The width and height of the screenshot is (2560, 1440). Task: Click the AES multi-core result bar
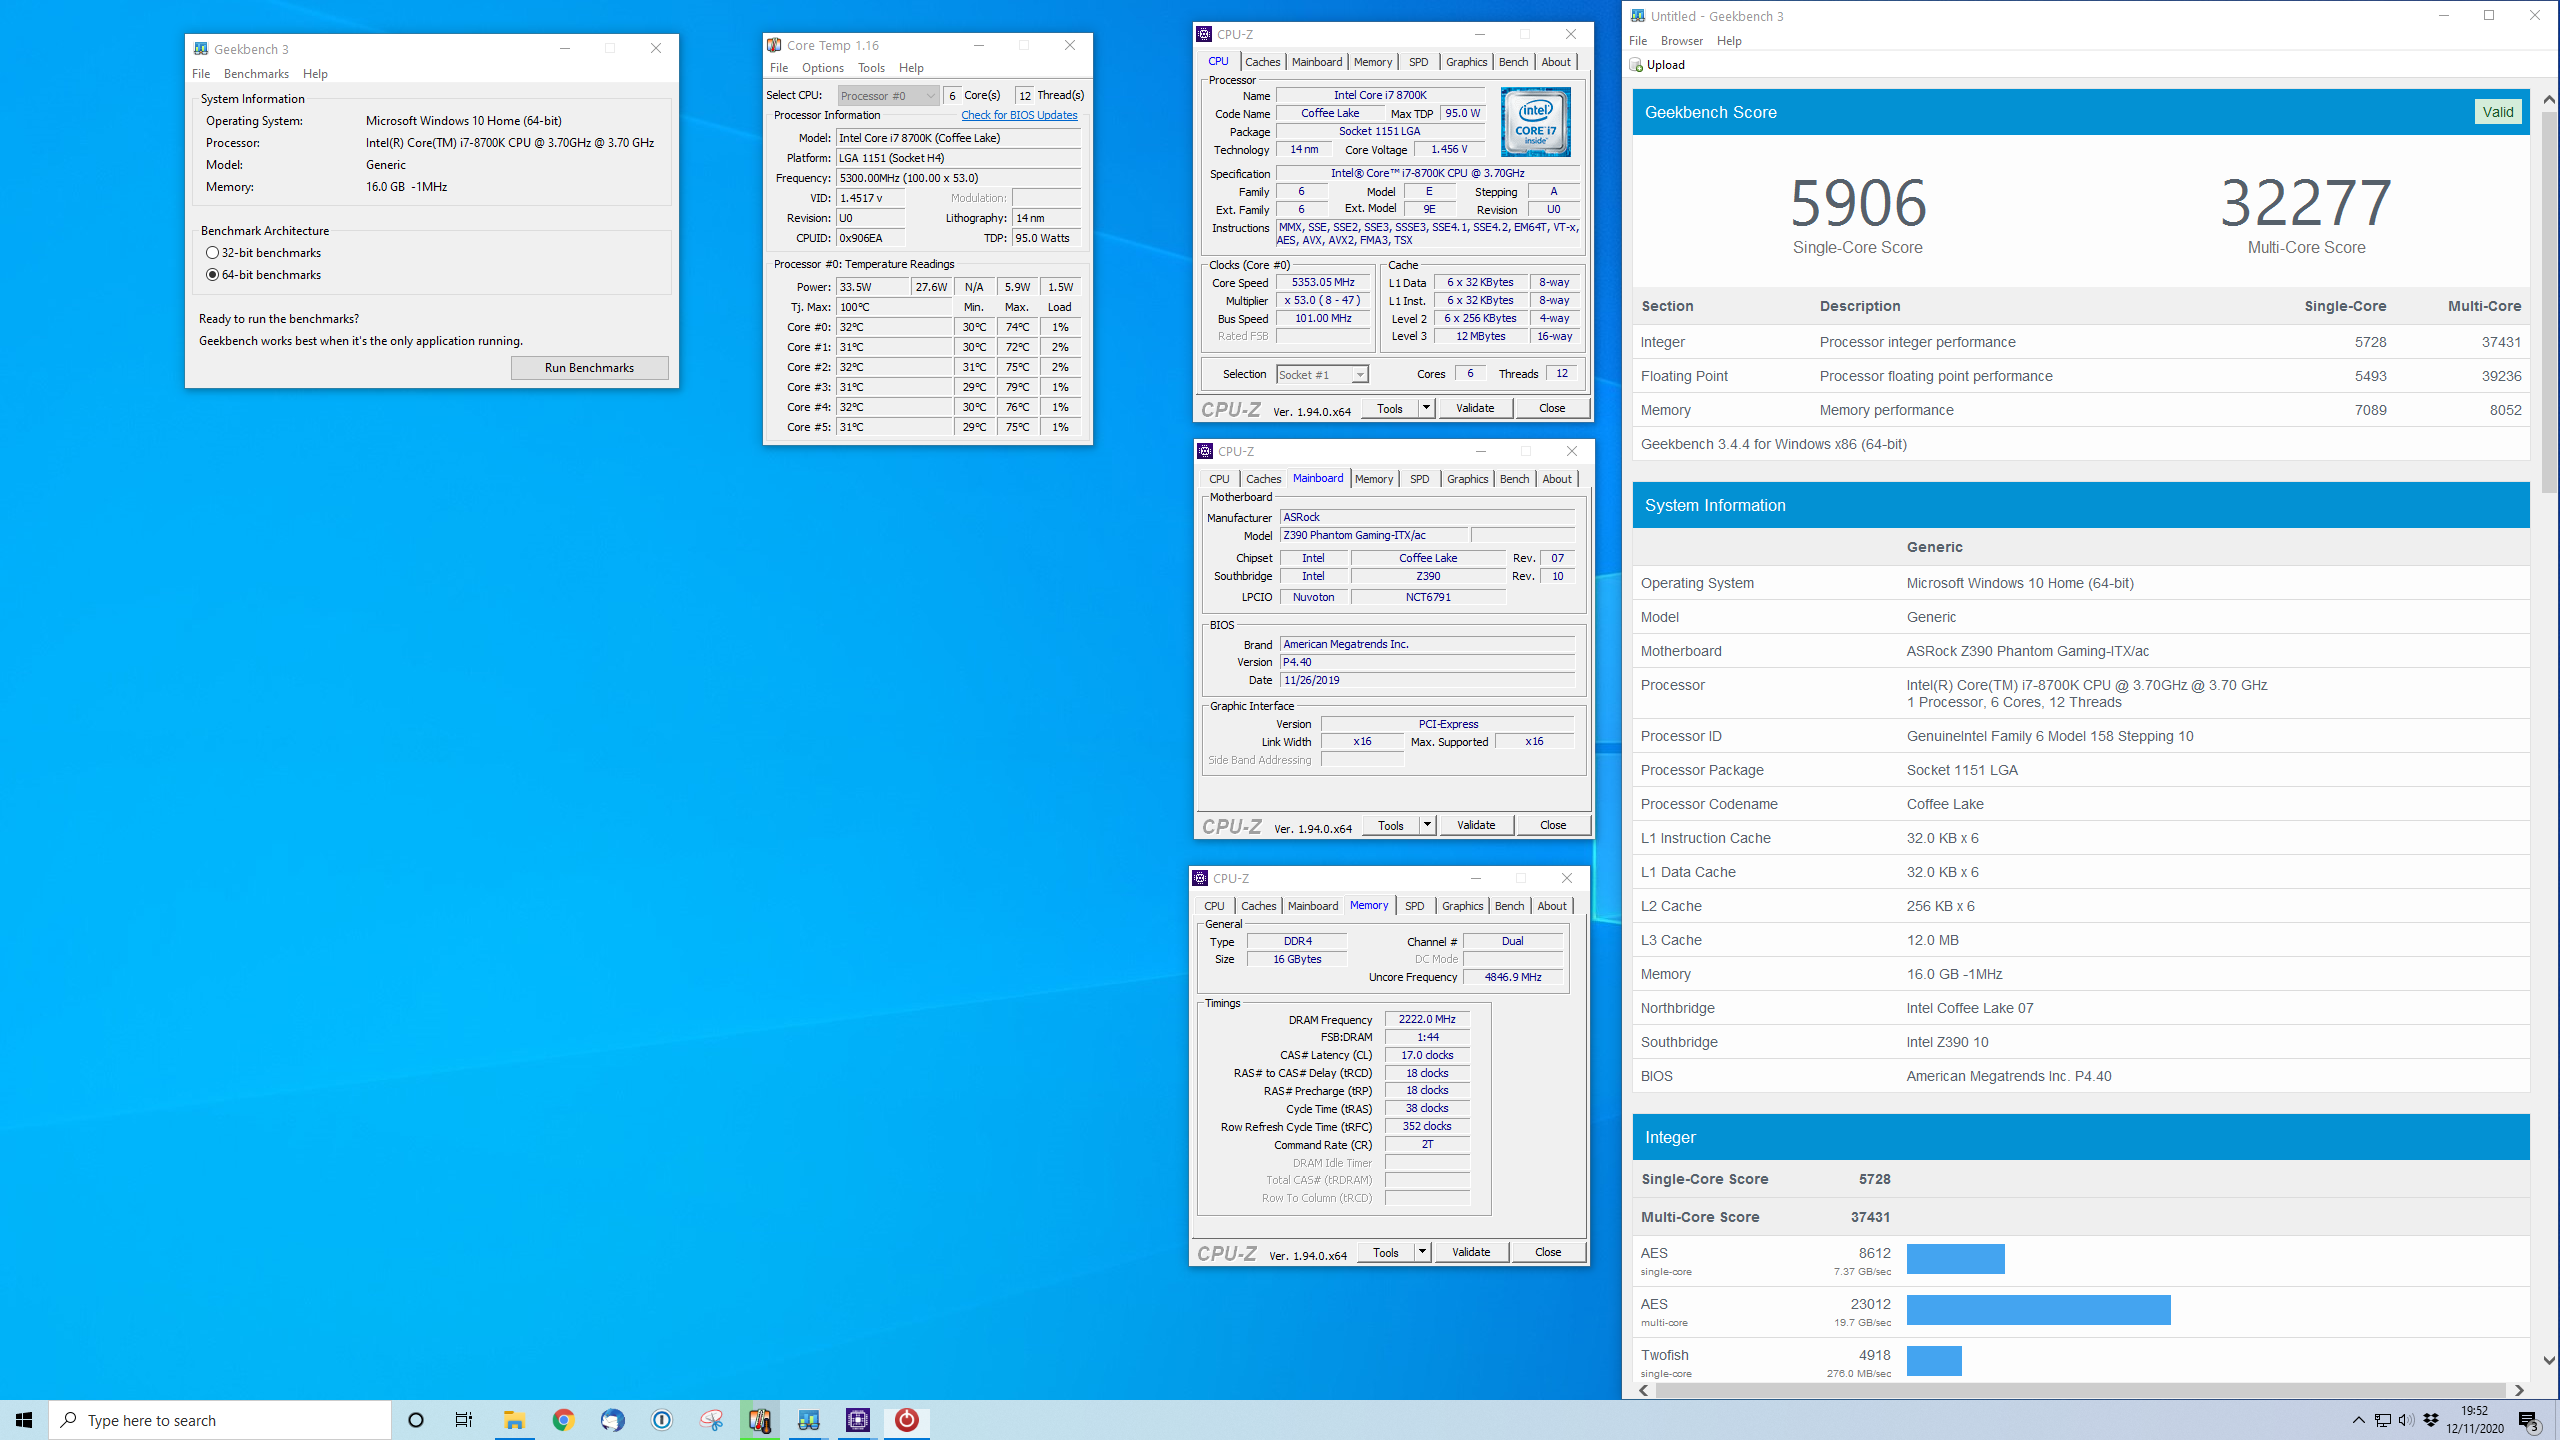pos(2038,1310)
